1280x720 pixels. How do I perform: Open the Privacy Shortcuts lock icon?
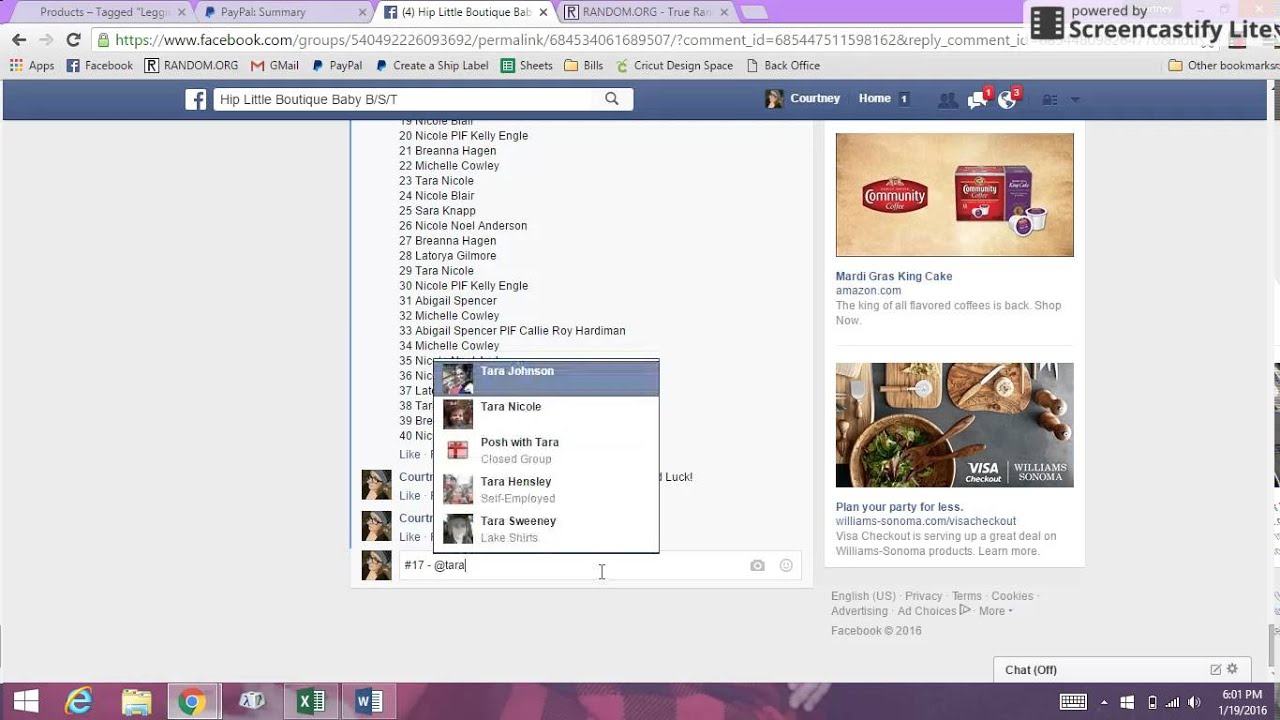tap(1050, 100)
